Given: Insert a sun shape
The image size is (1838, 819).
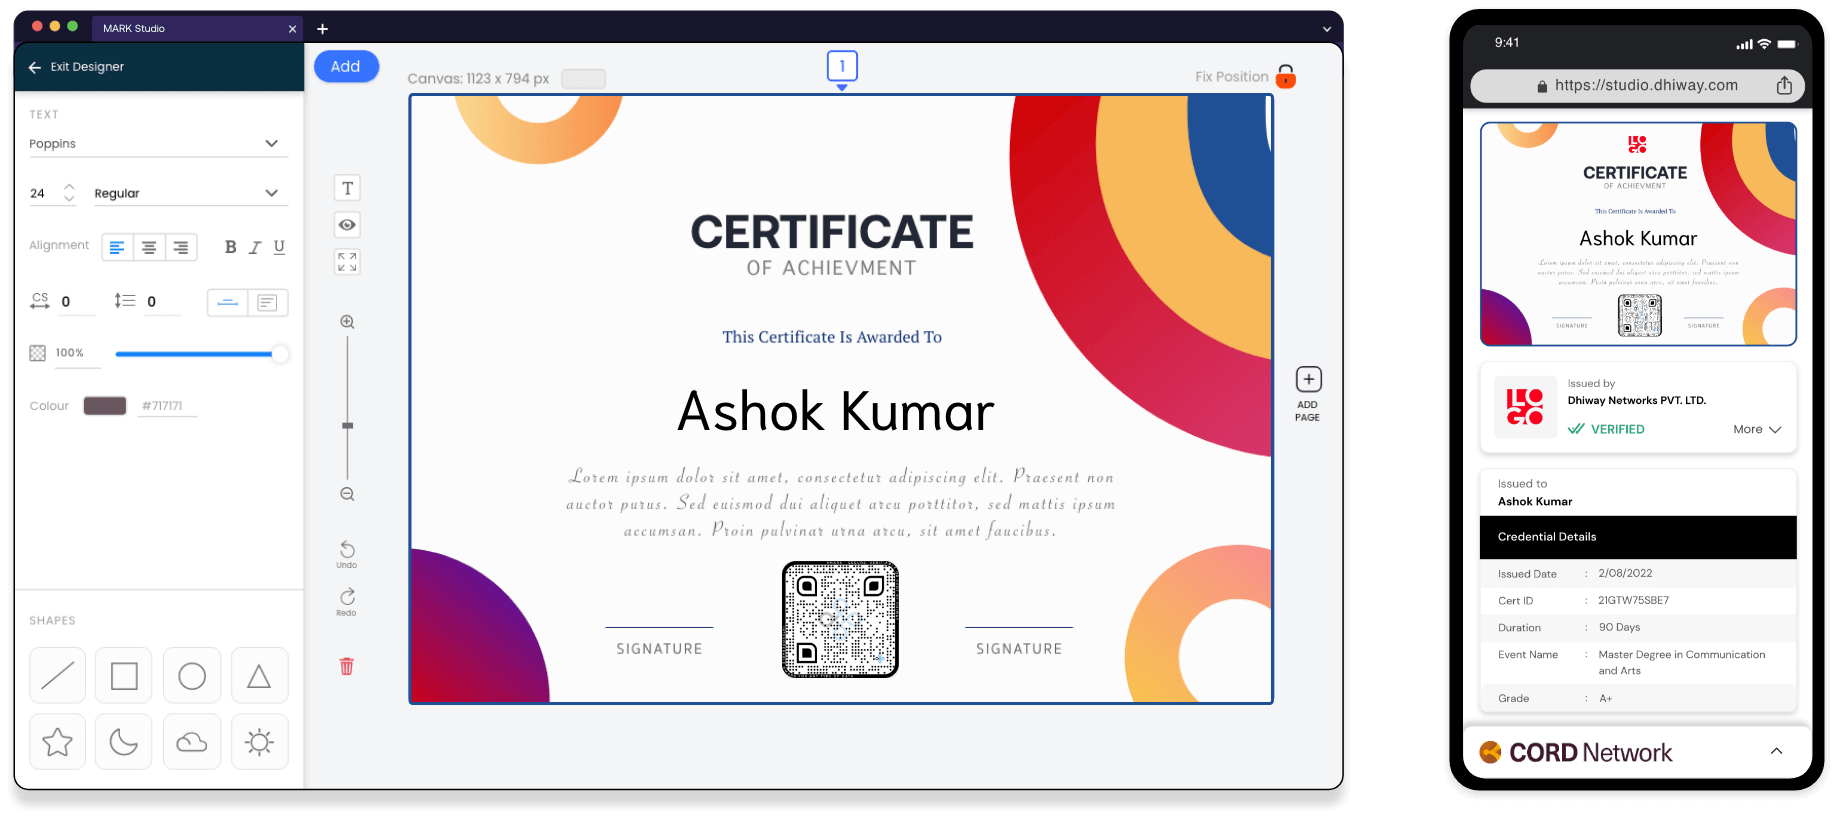Looking at the screenshot, I should pyautogui.click(x=259, y=742).
